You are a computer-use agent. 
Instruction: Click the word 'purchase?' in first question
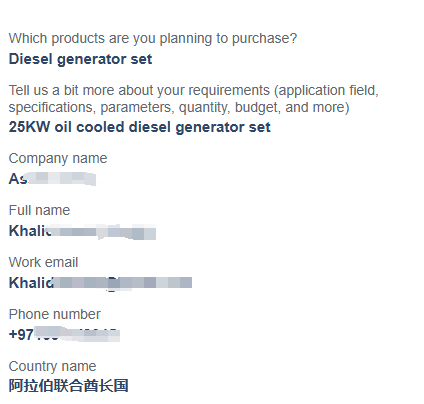tap(264, 39)
